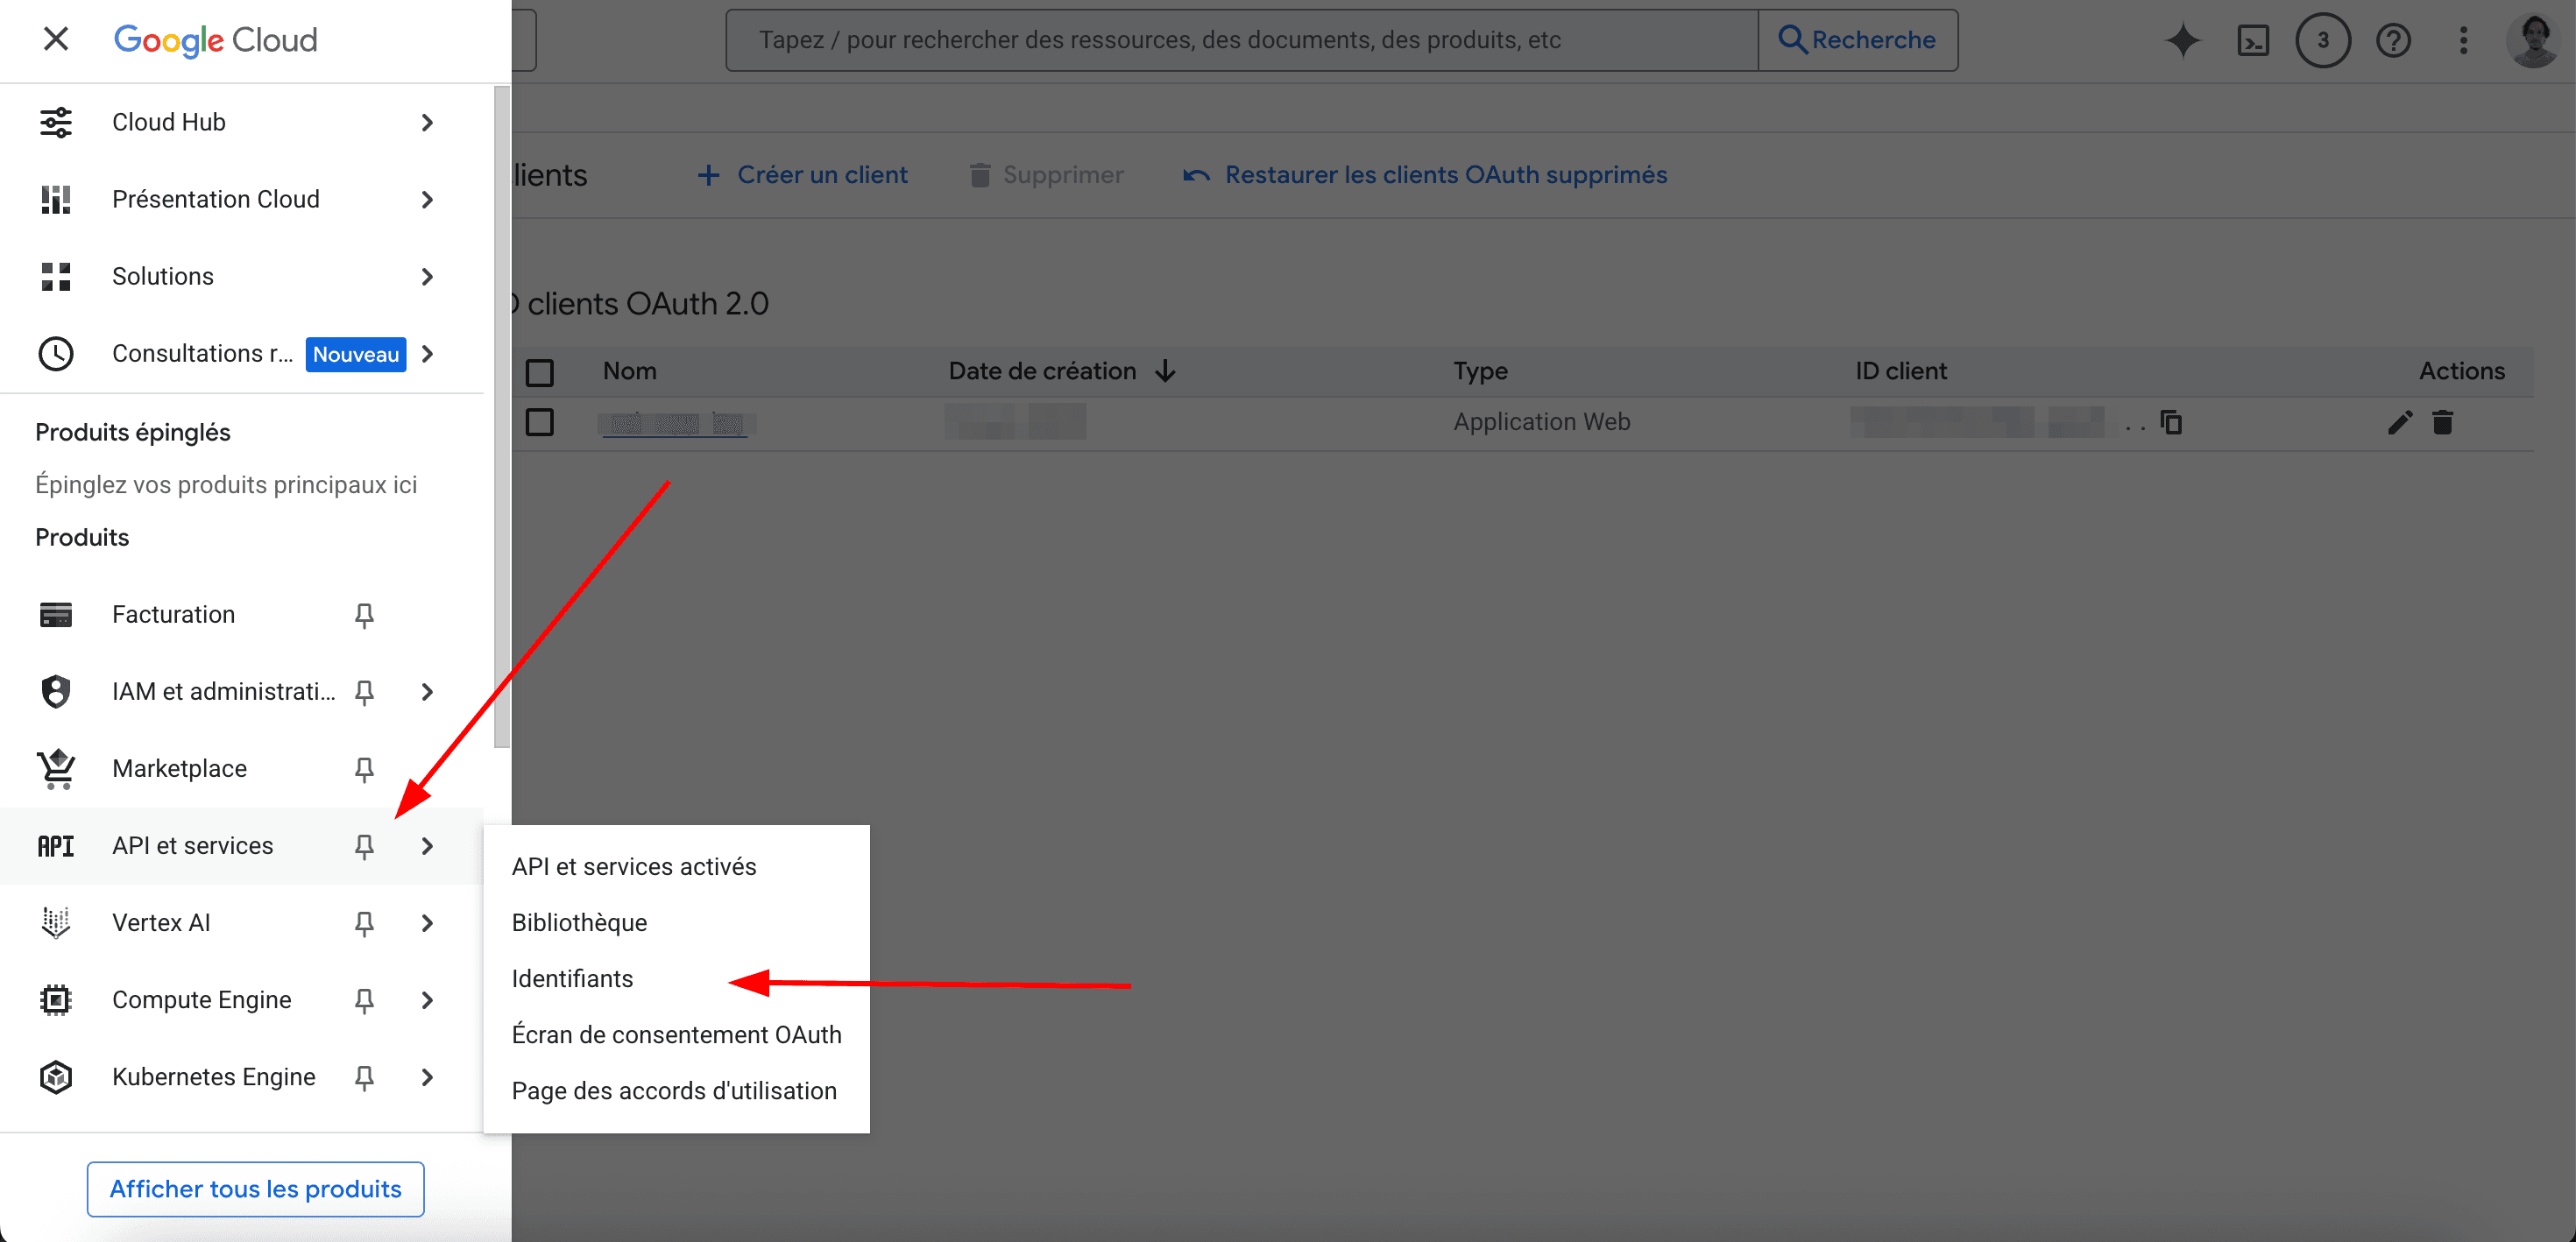Click Restaurer les clients OAuth supprimés
Image resolution: width=2576 pixels, height=1242 pixels.
[1425, 175]
